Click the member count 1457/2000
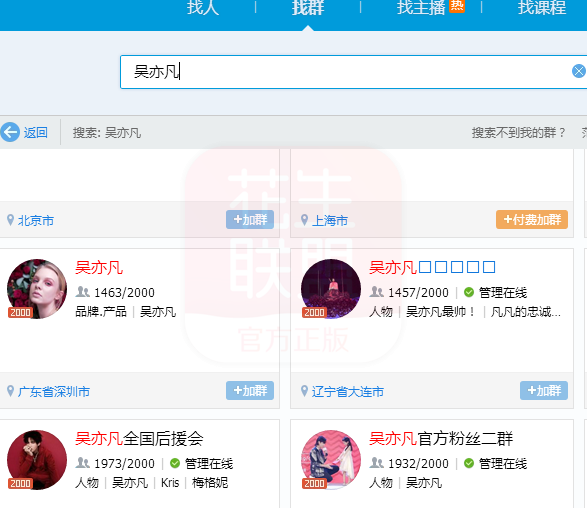587x508 pixels. tap(418, 292)
